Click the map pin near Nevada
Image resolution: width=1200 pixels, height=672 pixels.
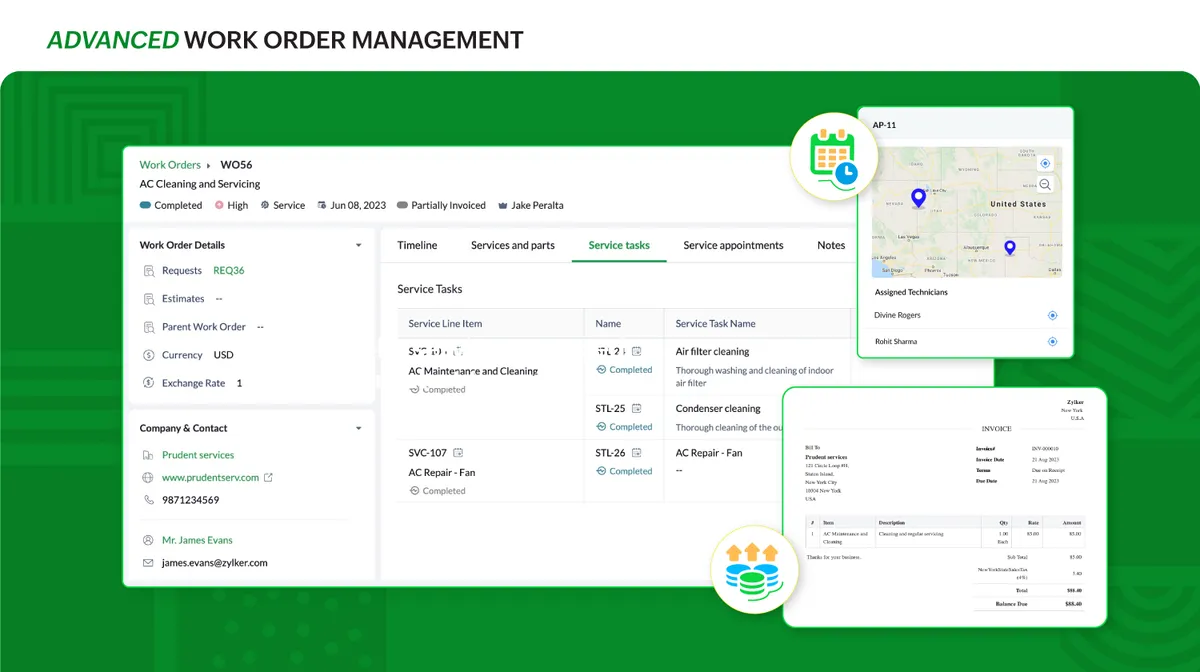click(x=918, y=198)
